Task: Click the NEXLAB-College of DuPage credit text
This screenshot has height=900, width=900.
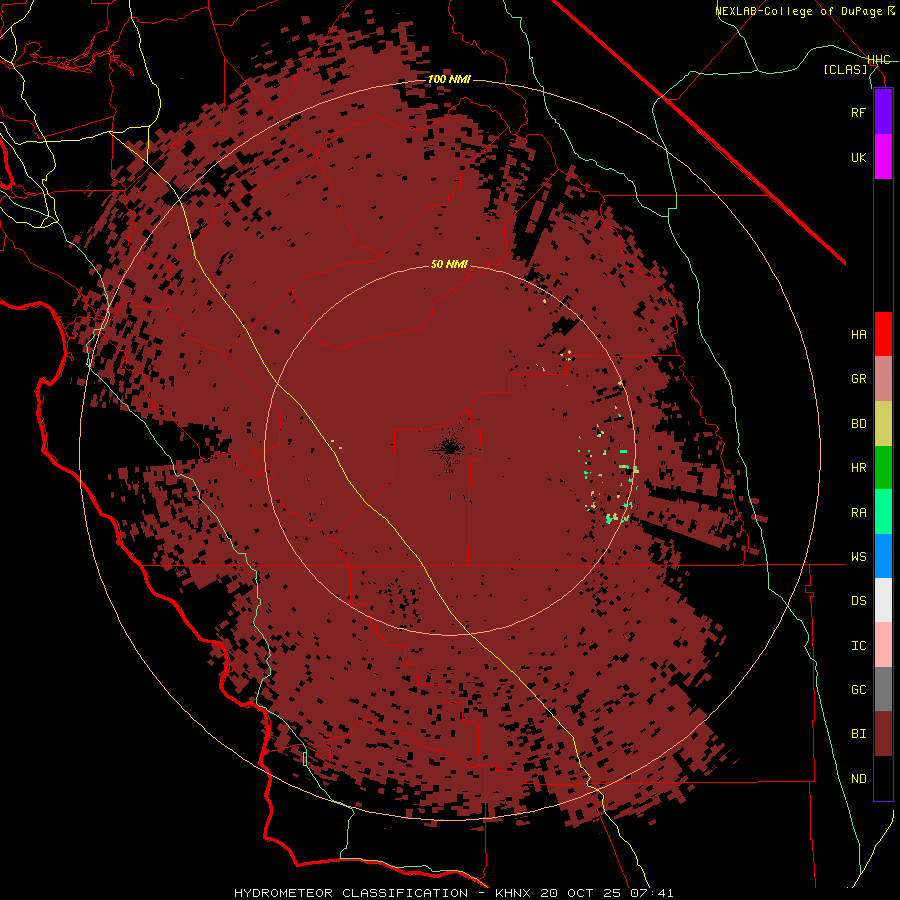Action: click(x=798, y=11)
